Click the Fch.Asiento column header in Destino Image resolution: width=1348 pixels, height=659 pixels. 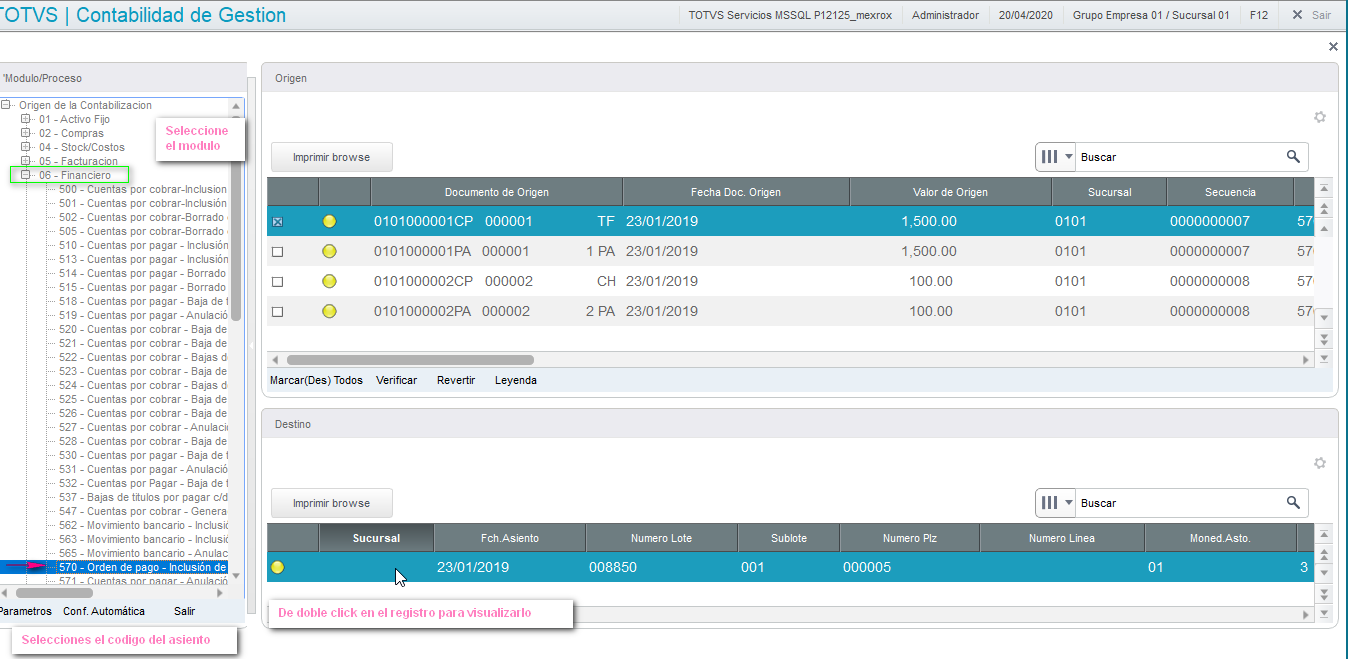[x=510, y=538]
